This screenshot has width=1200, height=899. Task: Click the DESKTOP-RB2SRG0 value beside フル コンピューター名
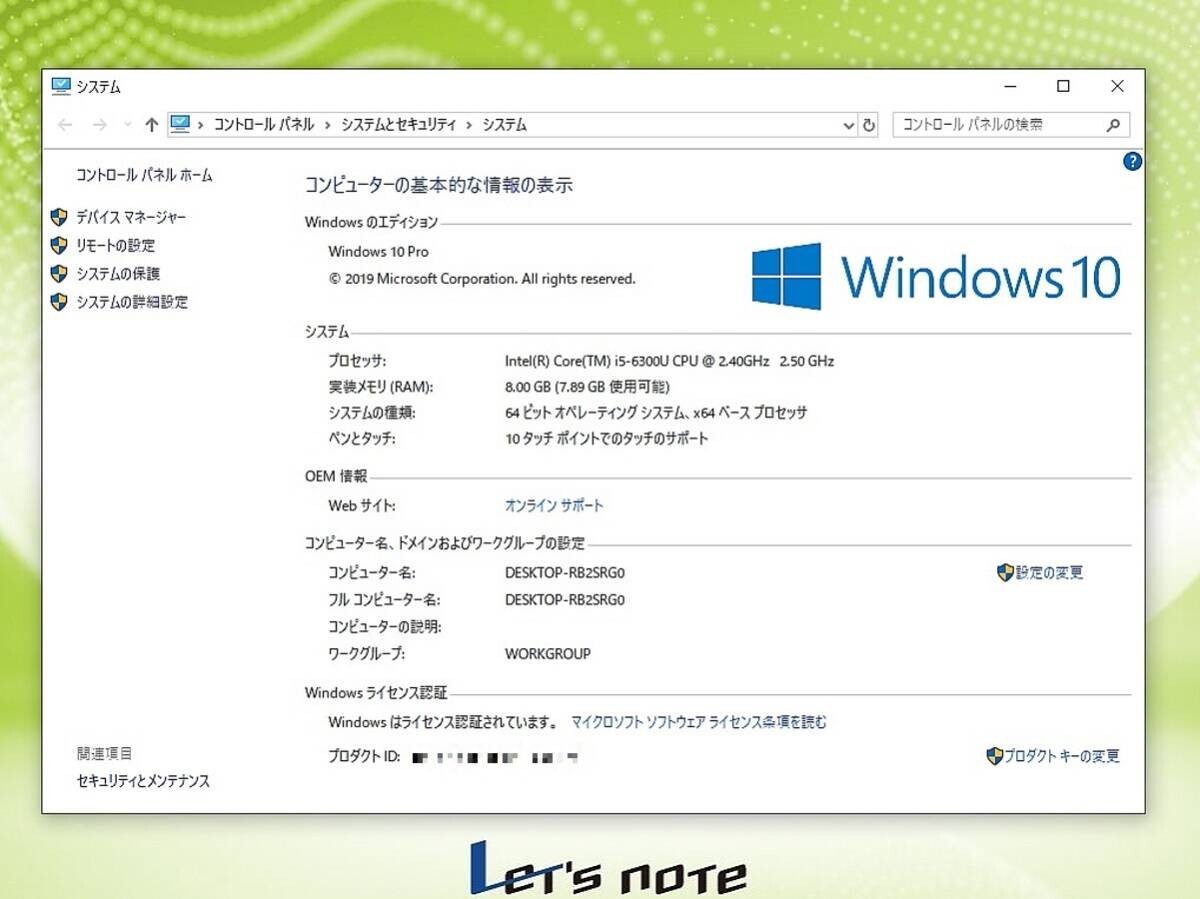point(565,600)
